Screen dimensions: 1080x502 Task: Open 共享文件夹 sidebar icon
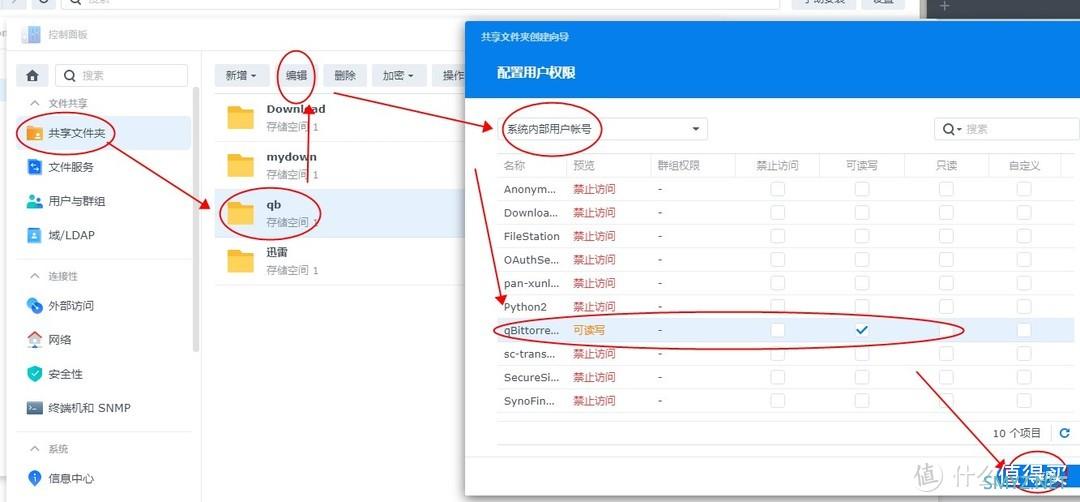tap(34, 133)
